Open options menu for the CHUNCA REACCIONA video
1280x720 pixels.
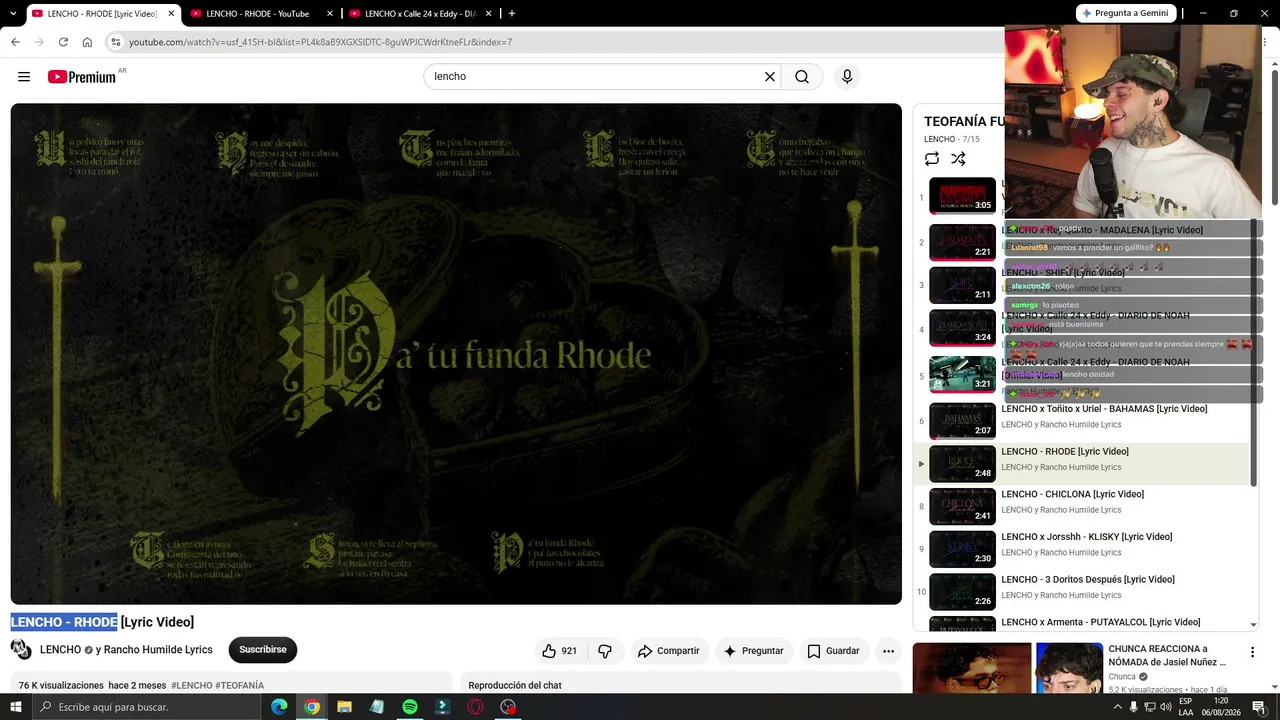pyautogui.click(x=1252, y=653)
